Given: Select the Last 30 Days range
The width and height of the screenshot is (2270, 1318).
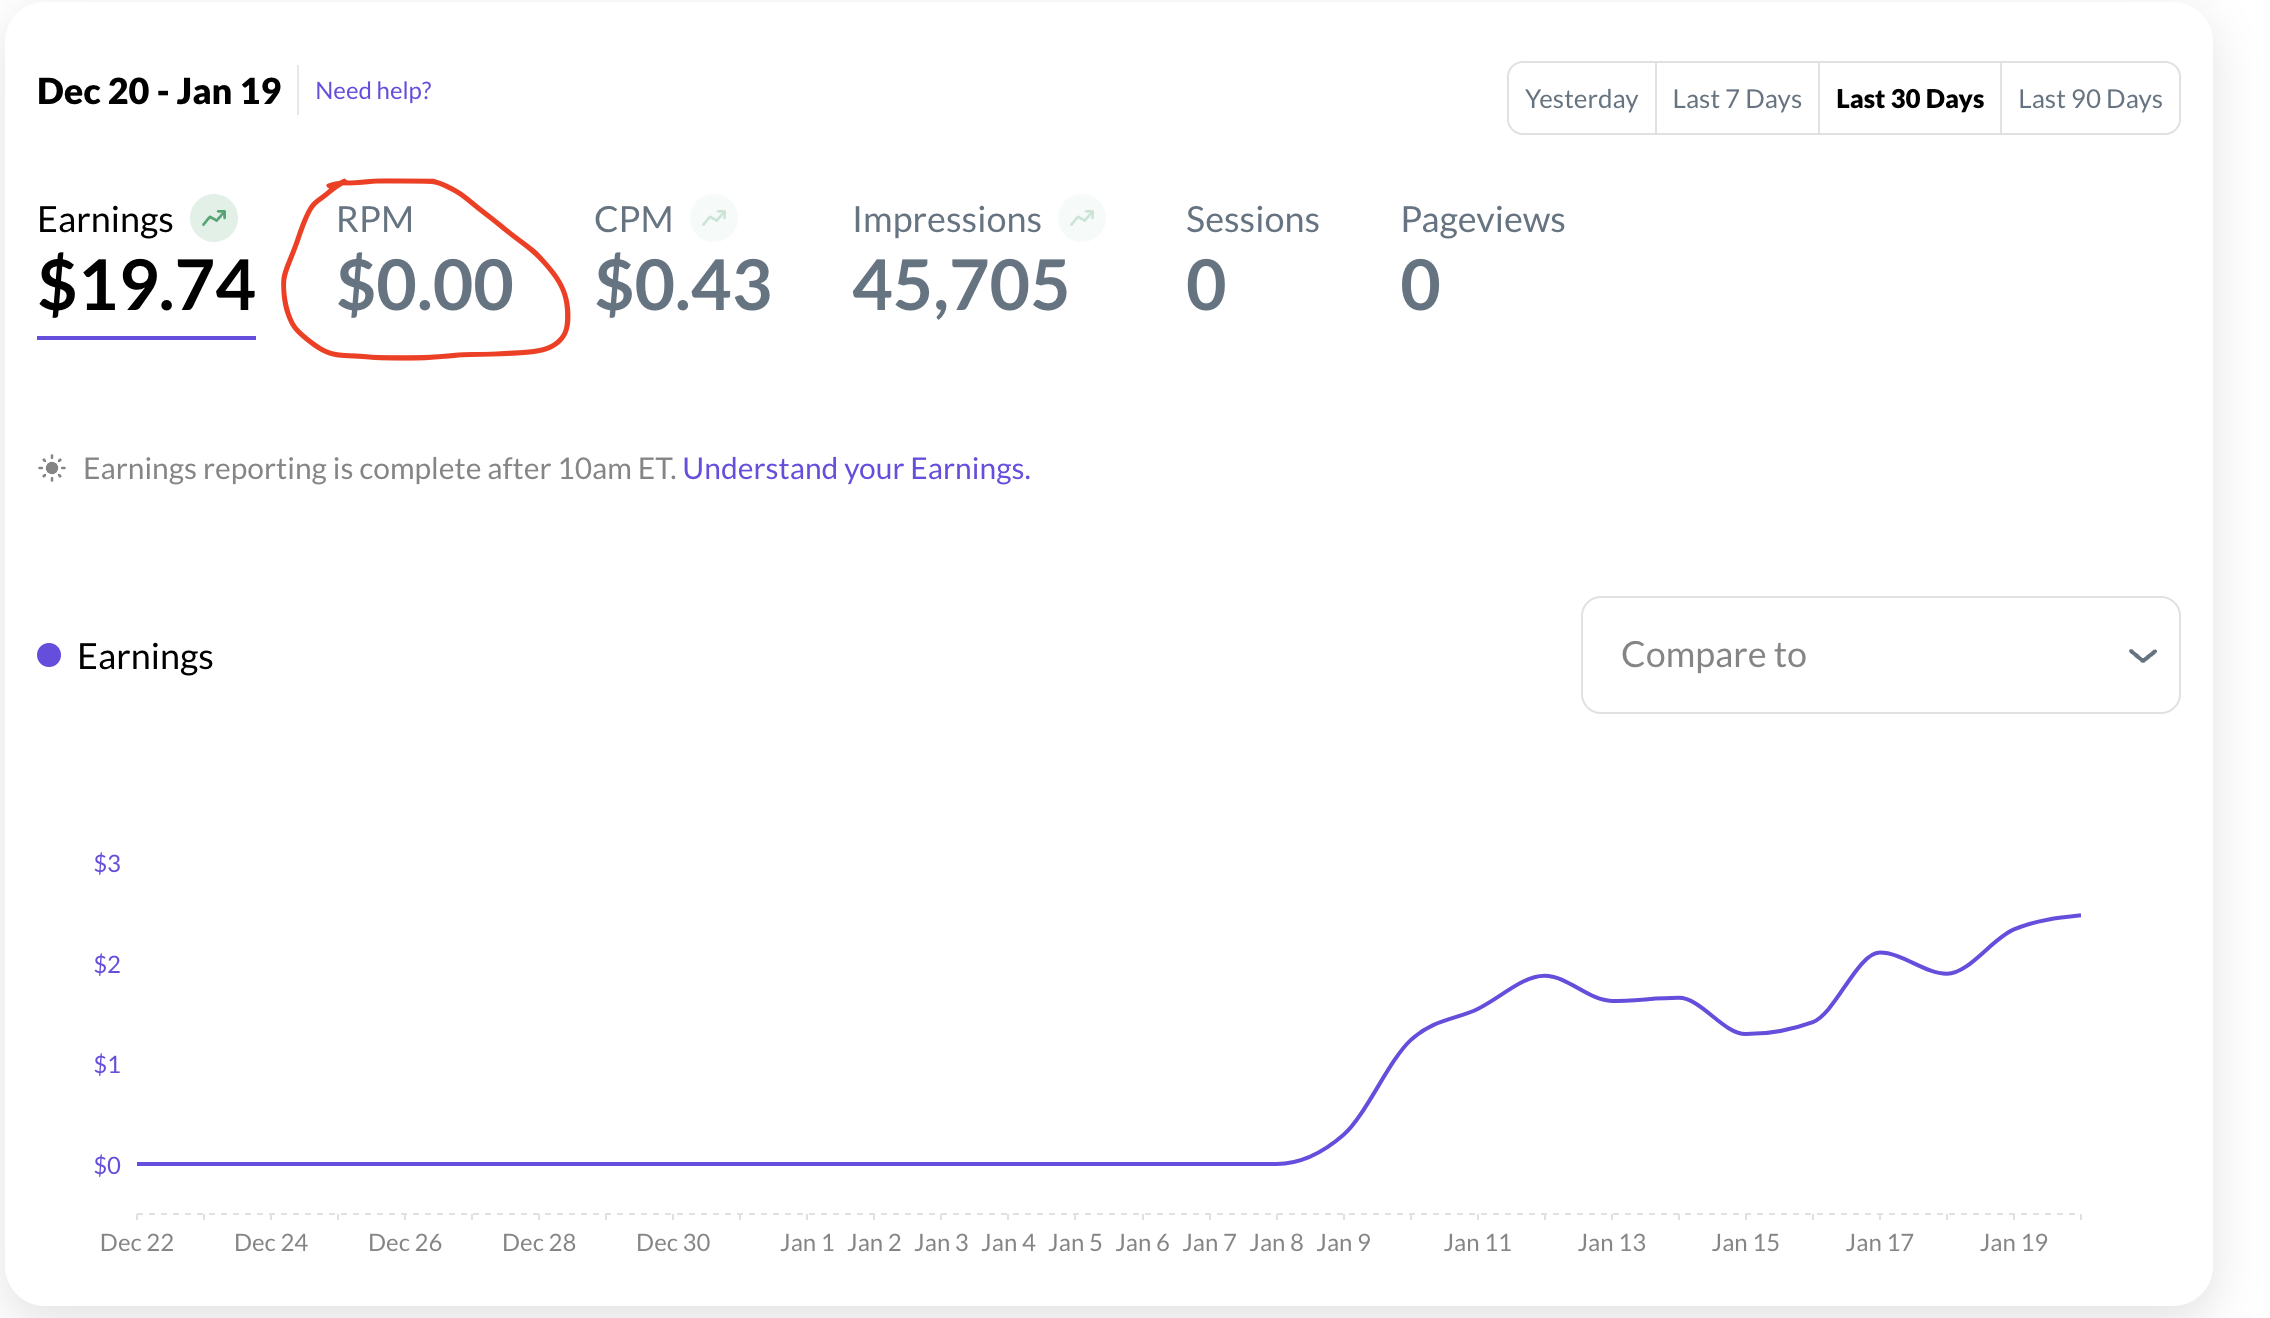Looking at the screenshot, I should [1909, 99].
